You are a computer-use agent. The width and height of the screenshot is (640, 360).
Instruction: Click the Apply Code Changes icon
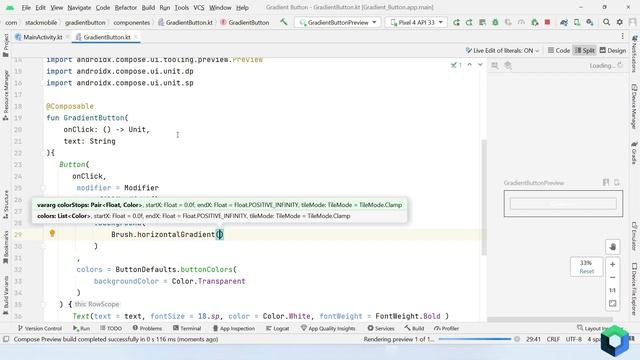[482, 22]
